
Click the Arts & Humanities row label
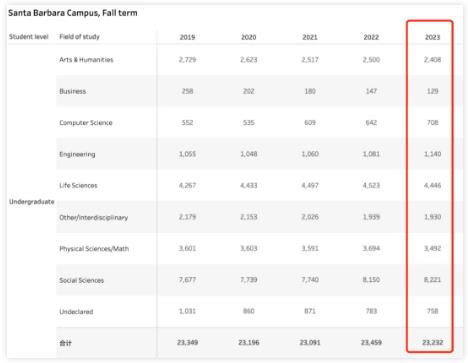pyautogui.click(x=86, y=60)
